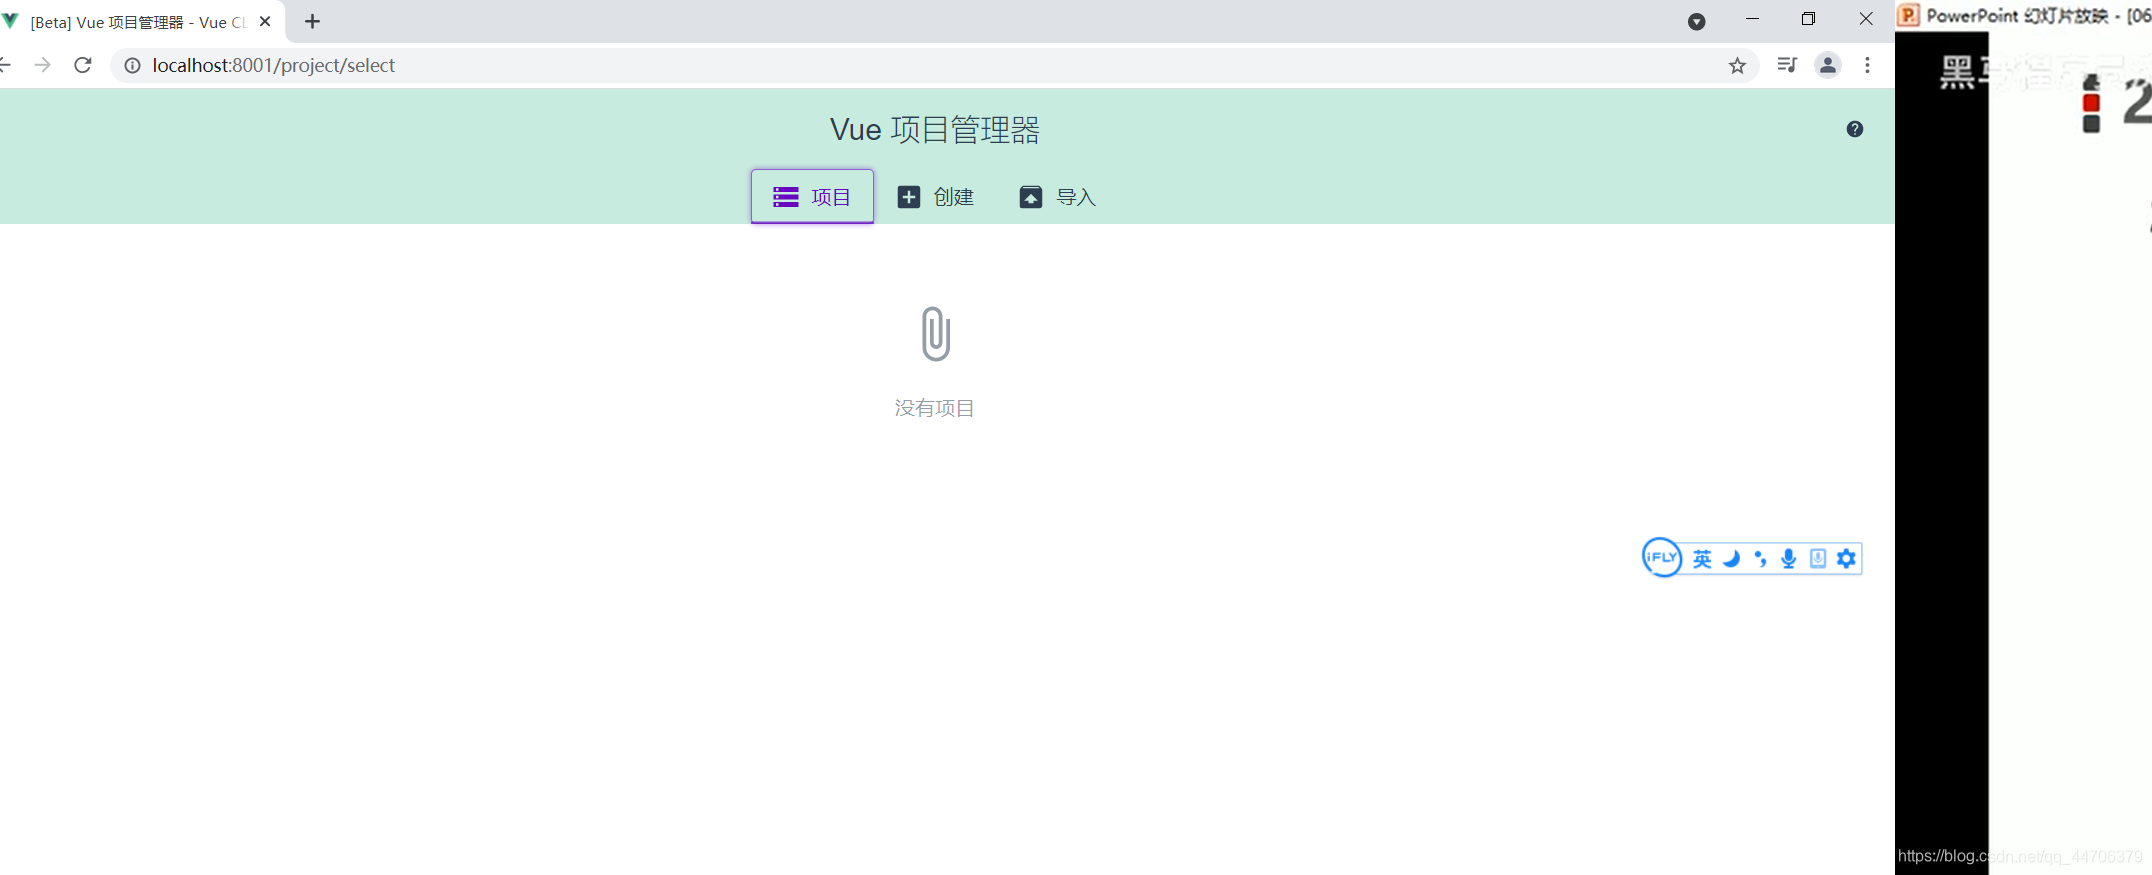Click the iFLY input method logo
The height and width of the screenshot is (875, 2152).
tap(1662, 557)
